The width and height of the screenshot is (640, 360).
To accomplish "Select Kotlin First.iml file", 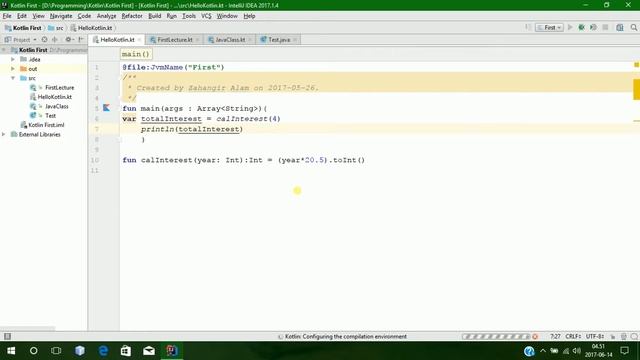I will [x=46, y=125].
